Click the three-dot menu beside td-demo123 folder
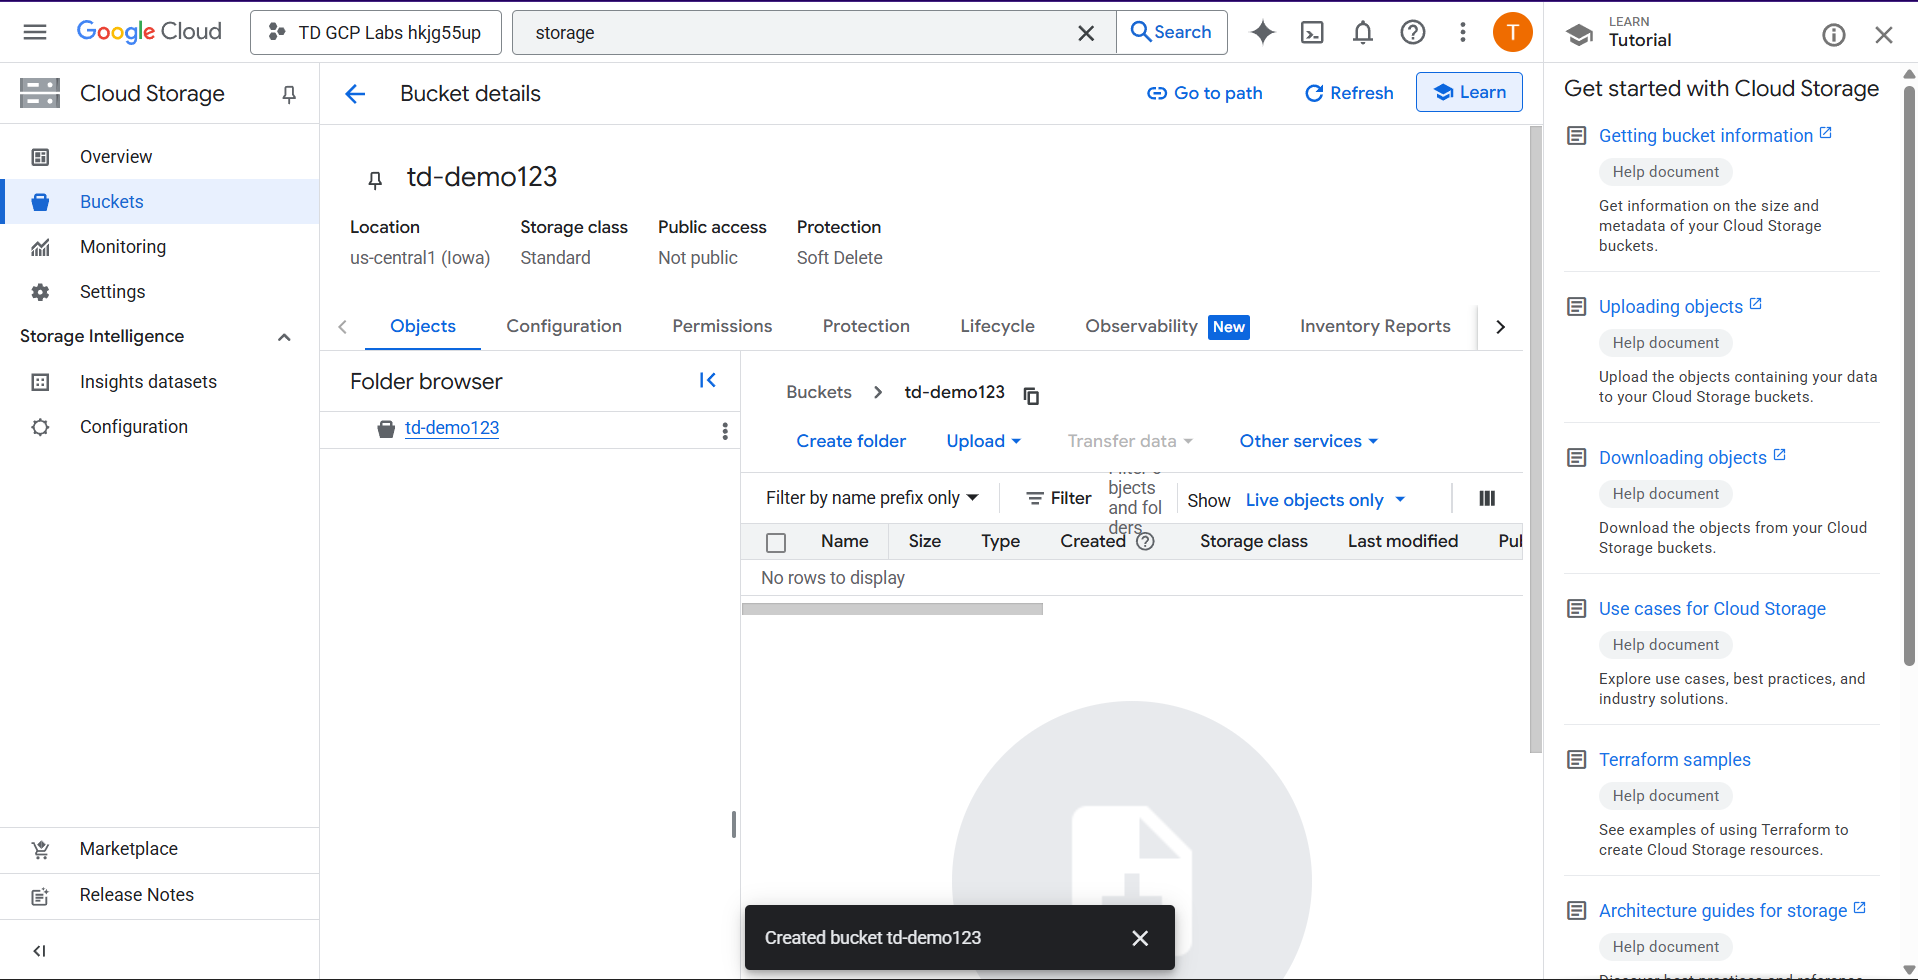The image size is (1918, 980). coord(725,431)
